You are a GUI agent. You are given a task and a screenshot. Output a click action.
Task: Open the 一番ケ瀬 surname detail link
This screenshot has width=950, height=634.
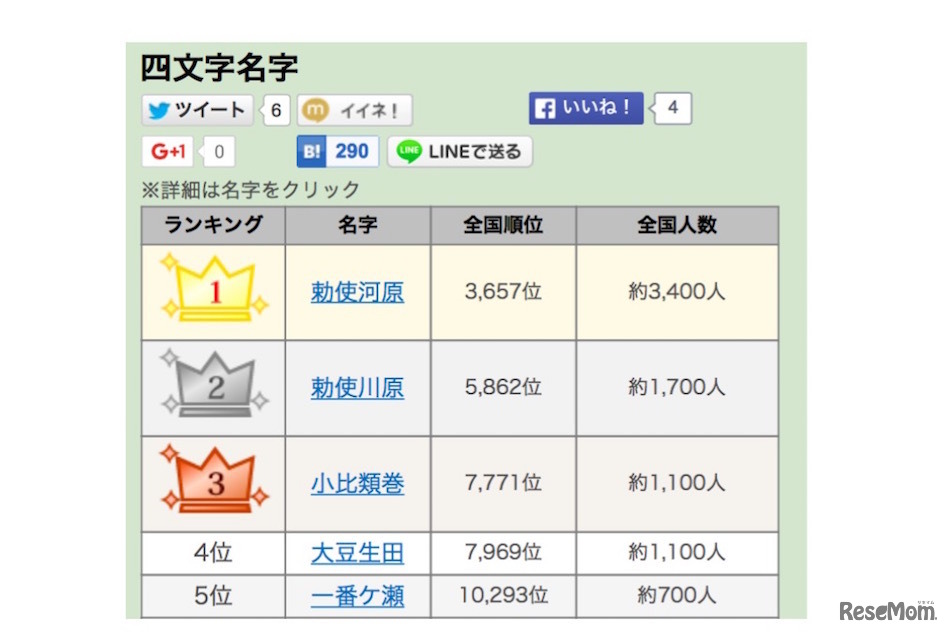357,595
